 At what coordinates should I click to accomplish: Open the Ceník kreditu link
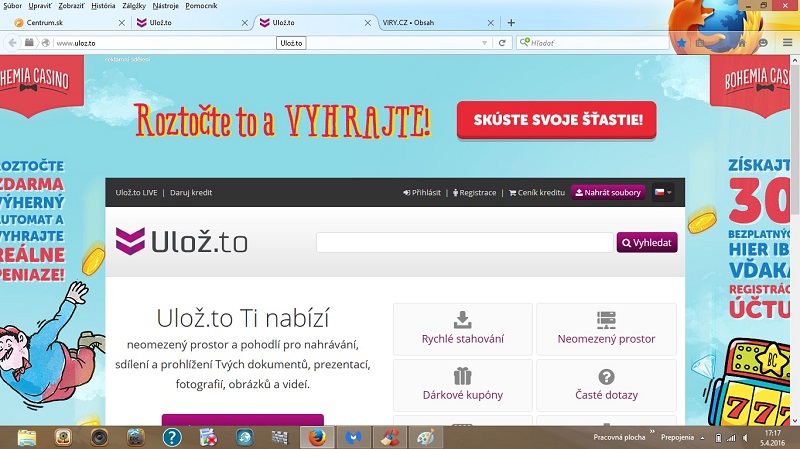coord(537,192)
